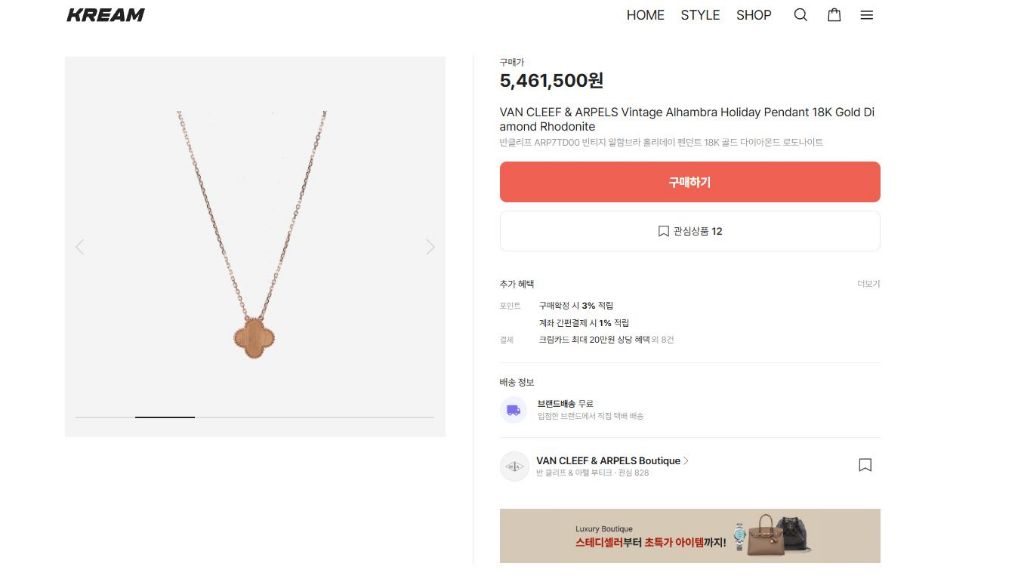The image size is (1024, 588).
Task: Click the pendant necklace product image
Action: point(254,240)
